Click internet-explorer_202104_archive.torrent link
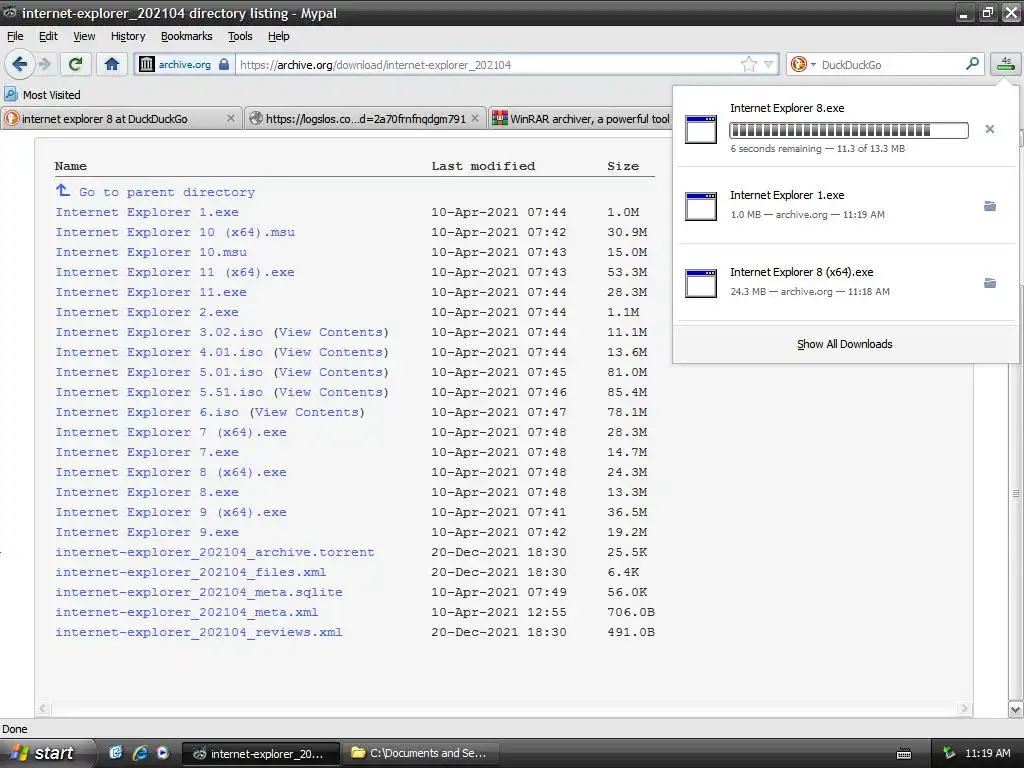The image size is (1024, 768). pyautogui.click(x=215, y=552)
